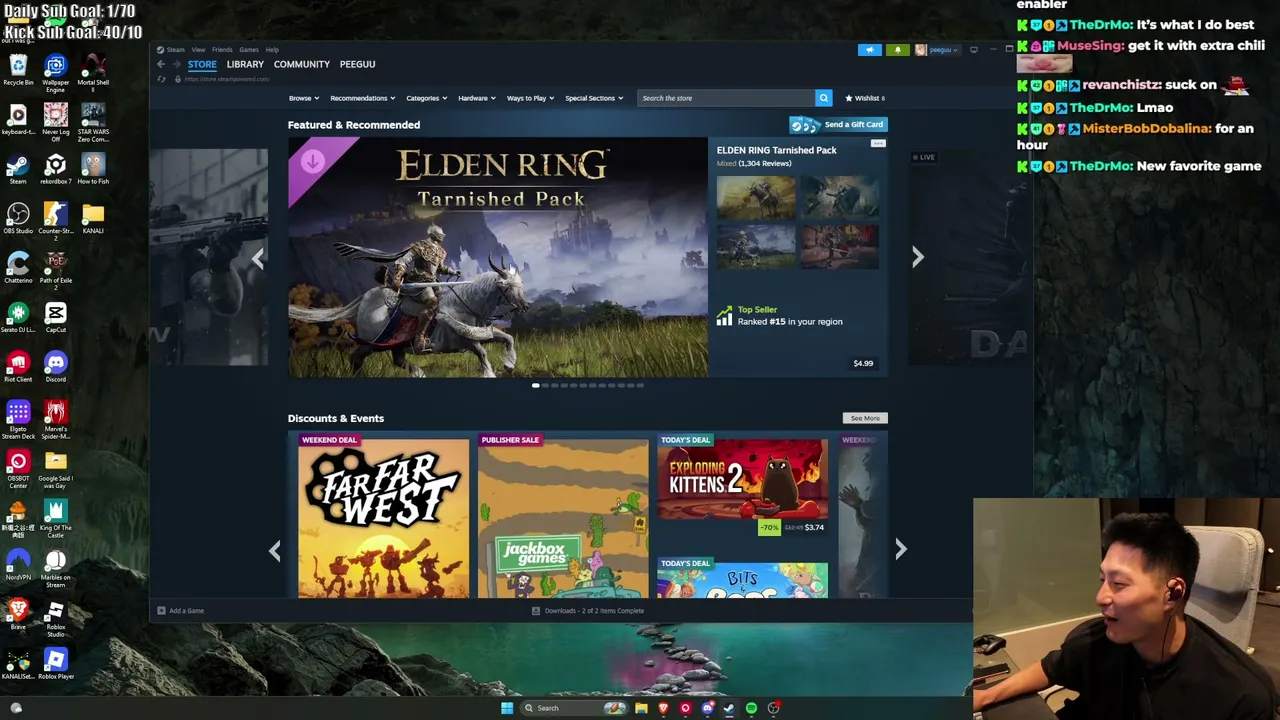The height and width of the screenshot is (720, 1280).
Task: Open Elgato Stream Deck shortcut
Action: coord(18,420)
